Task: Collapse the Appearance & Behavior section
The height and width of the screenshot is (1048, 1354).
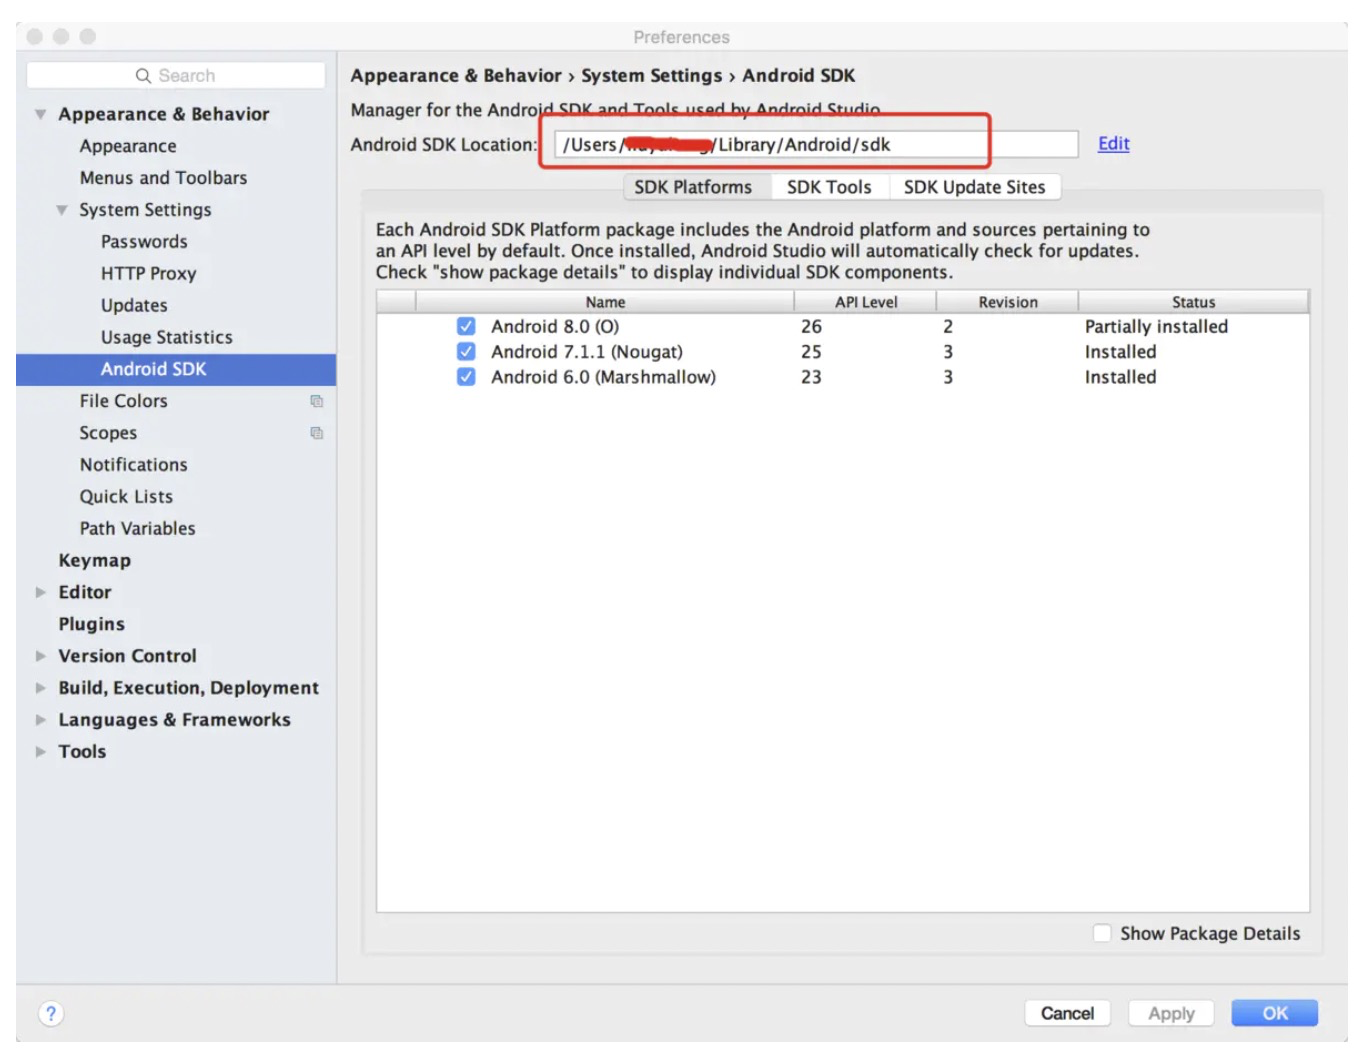Action: coord(41,114)
